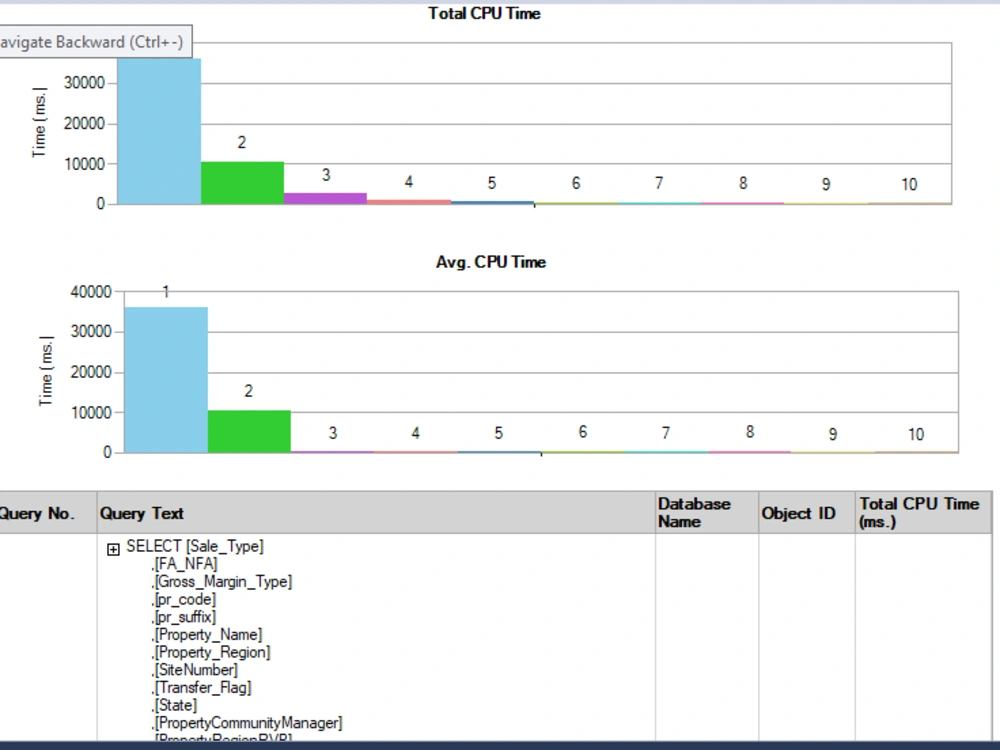Click purple bar 3 in Total CPU Time chart
This screenshot has height=750, width=1000.
325,198
